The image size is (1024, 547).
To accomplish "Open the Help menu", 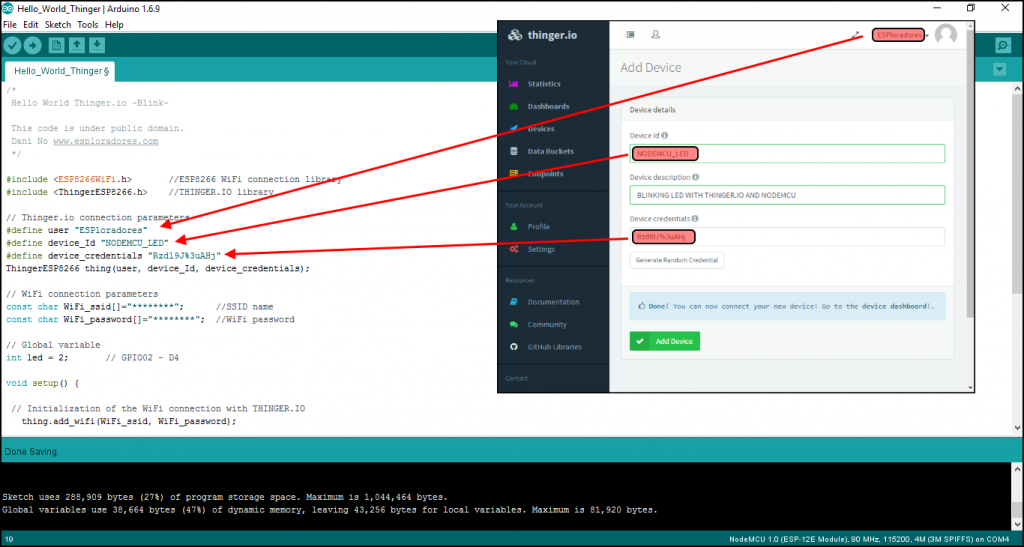I will point(114,25).
